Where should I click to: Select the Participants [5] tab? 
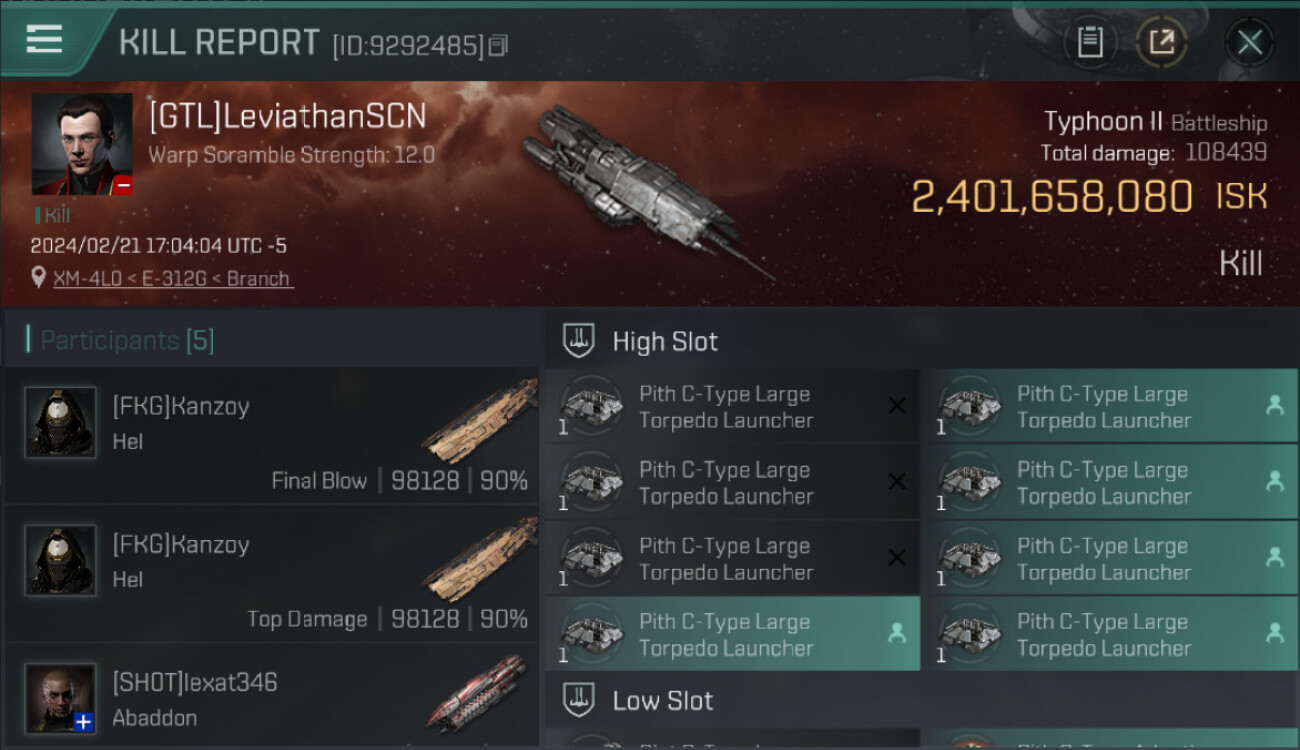127,341
